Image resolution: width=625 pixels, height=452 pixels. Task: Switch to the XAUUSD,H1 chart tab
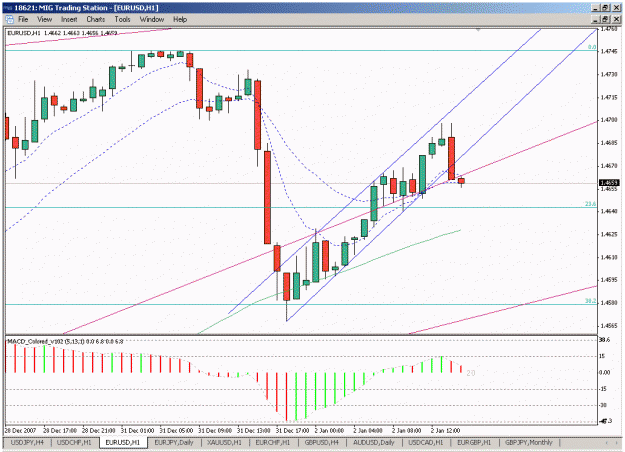pos(224,442)
